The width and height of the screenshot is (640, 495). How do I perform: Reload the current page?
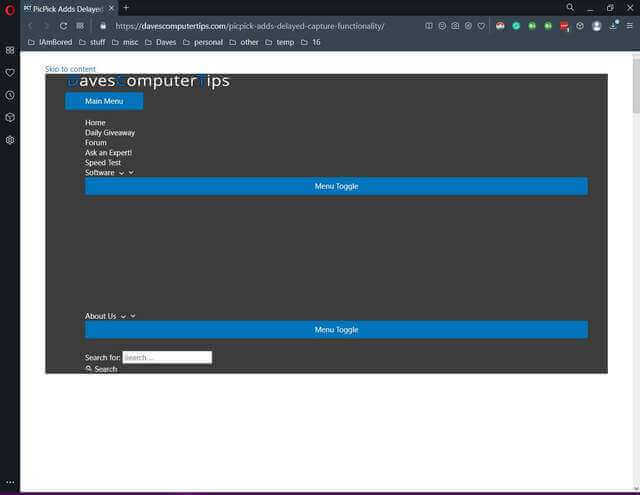pyautogui.click(x=63, y=26)
